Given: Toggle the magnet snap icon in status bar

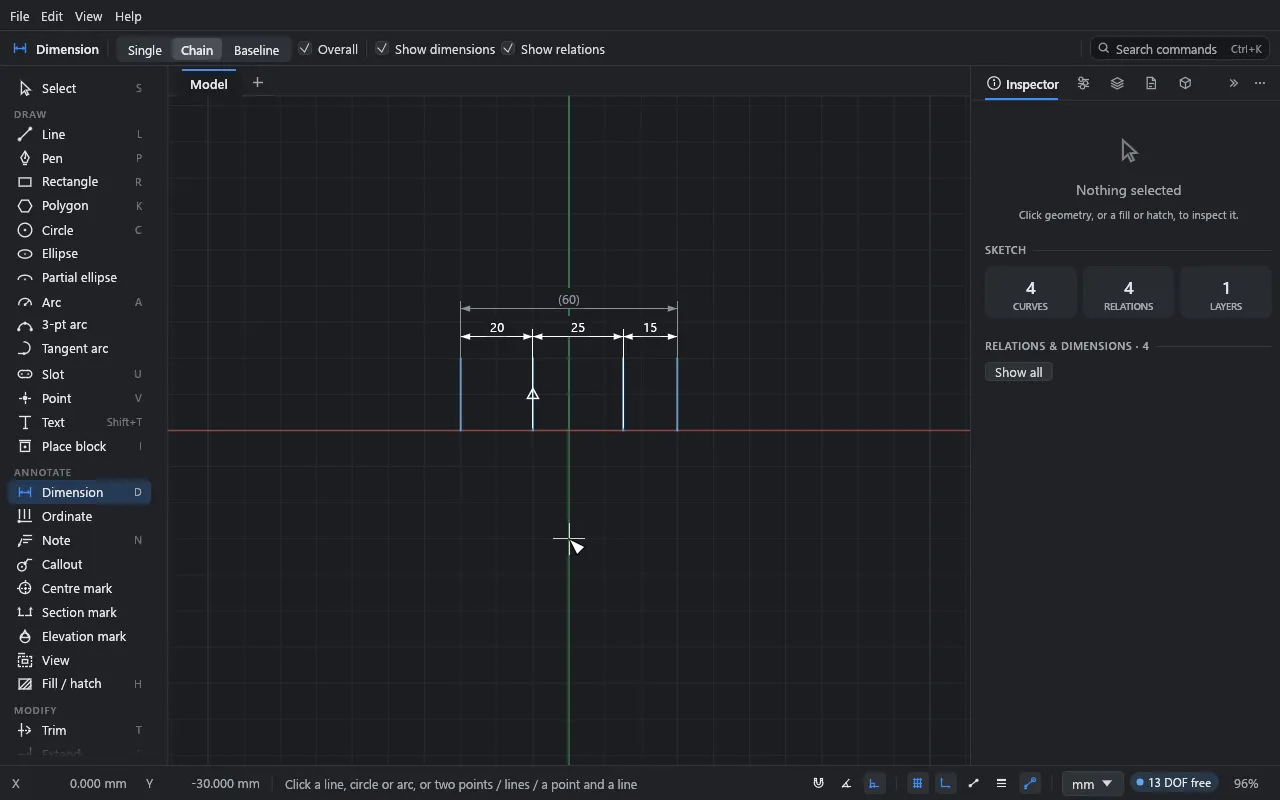Looking at the screenshot, I should point(818,784).
